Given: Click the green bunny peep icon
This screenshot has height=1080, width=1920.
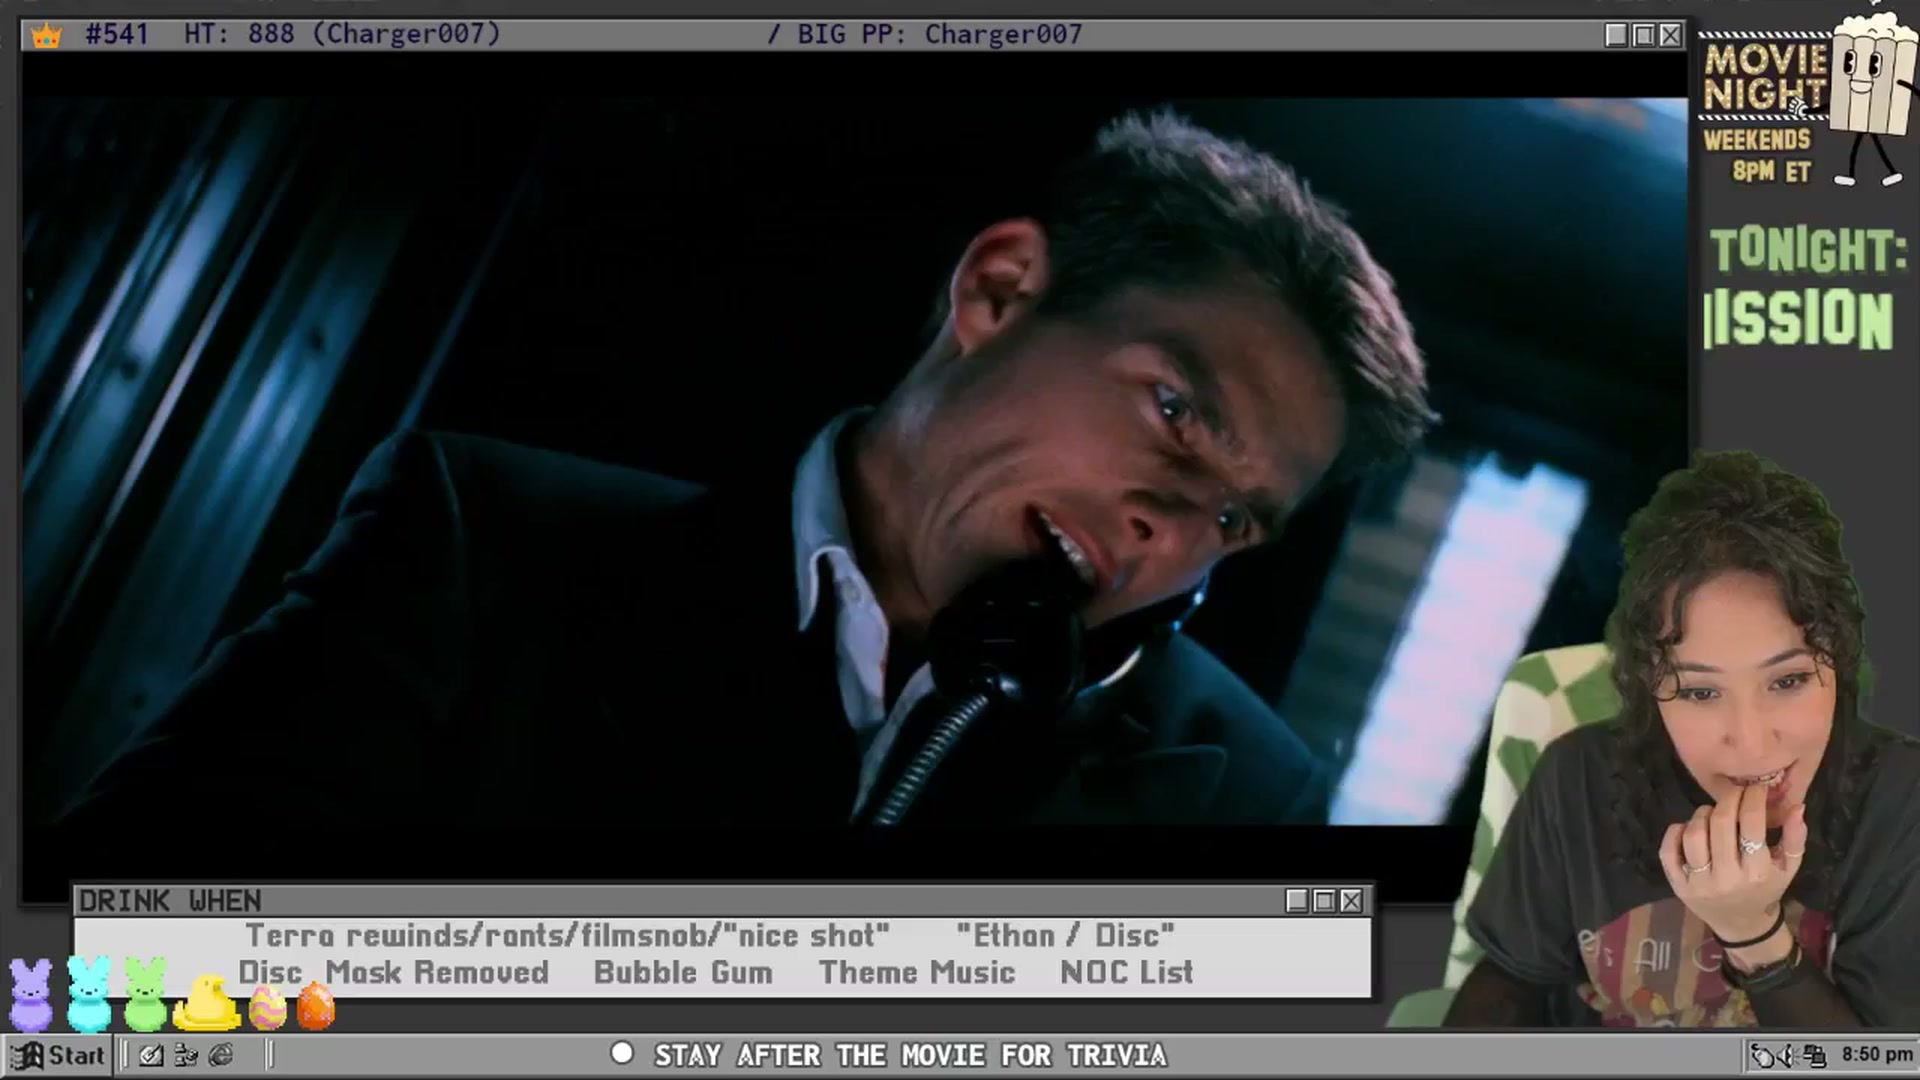Looking at the screenshot, I should [x=146, y=994].
